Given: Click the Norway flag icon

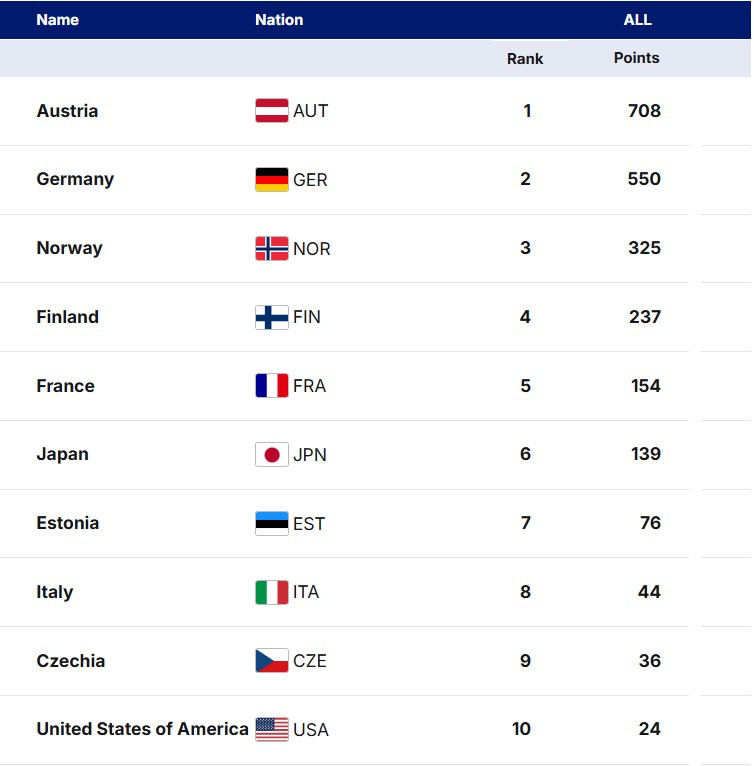Looking at the screenshot, I should pyautogui.click(x=271, y=249).
